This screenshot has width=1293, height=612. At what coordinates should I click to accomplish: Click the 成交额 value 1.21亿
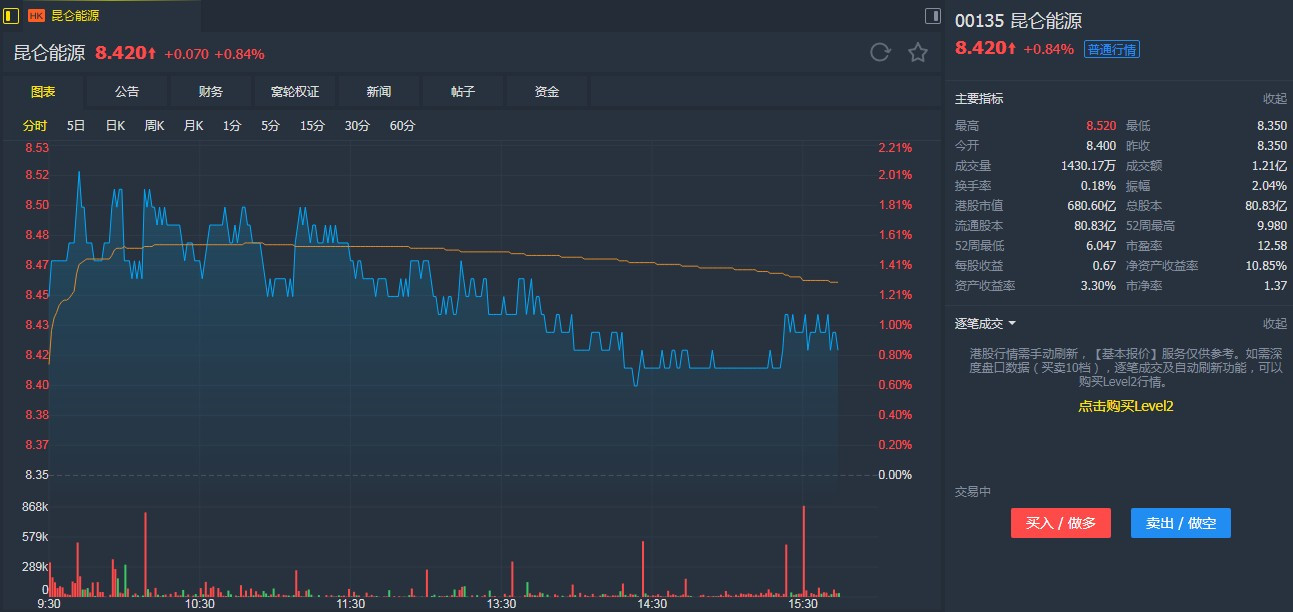(x=1268, y=165)
